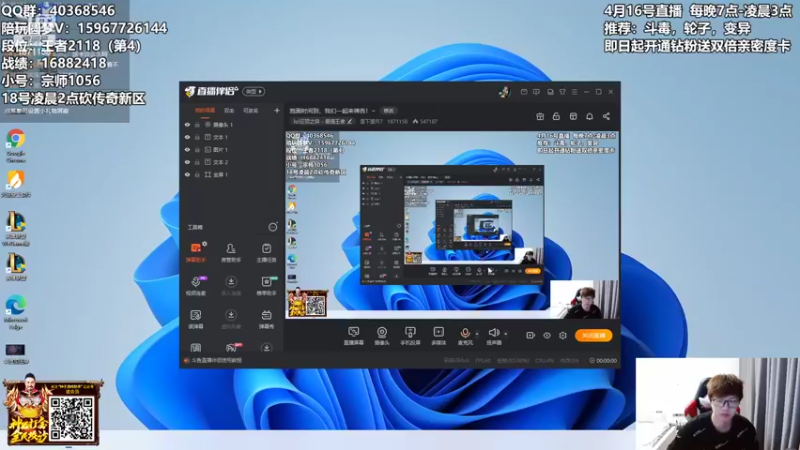Add a new scene with the plus button
Viewport: 800px width, 450px height.
pyautogui.click(x=277, y=110)
